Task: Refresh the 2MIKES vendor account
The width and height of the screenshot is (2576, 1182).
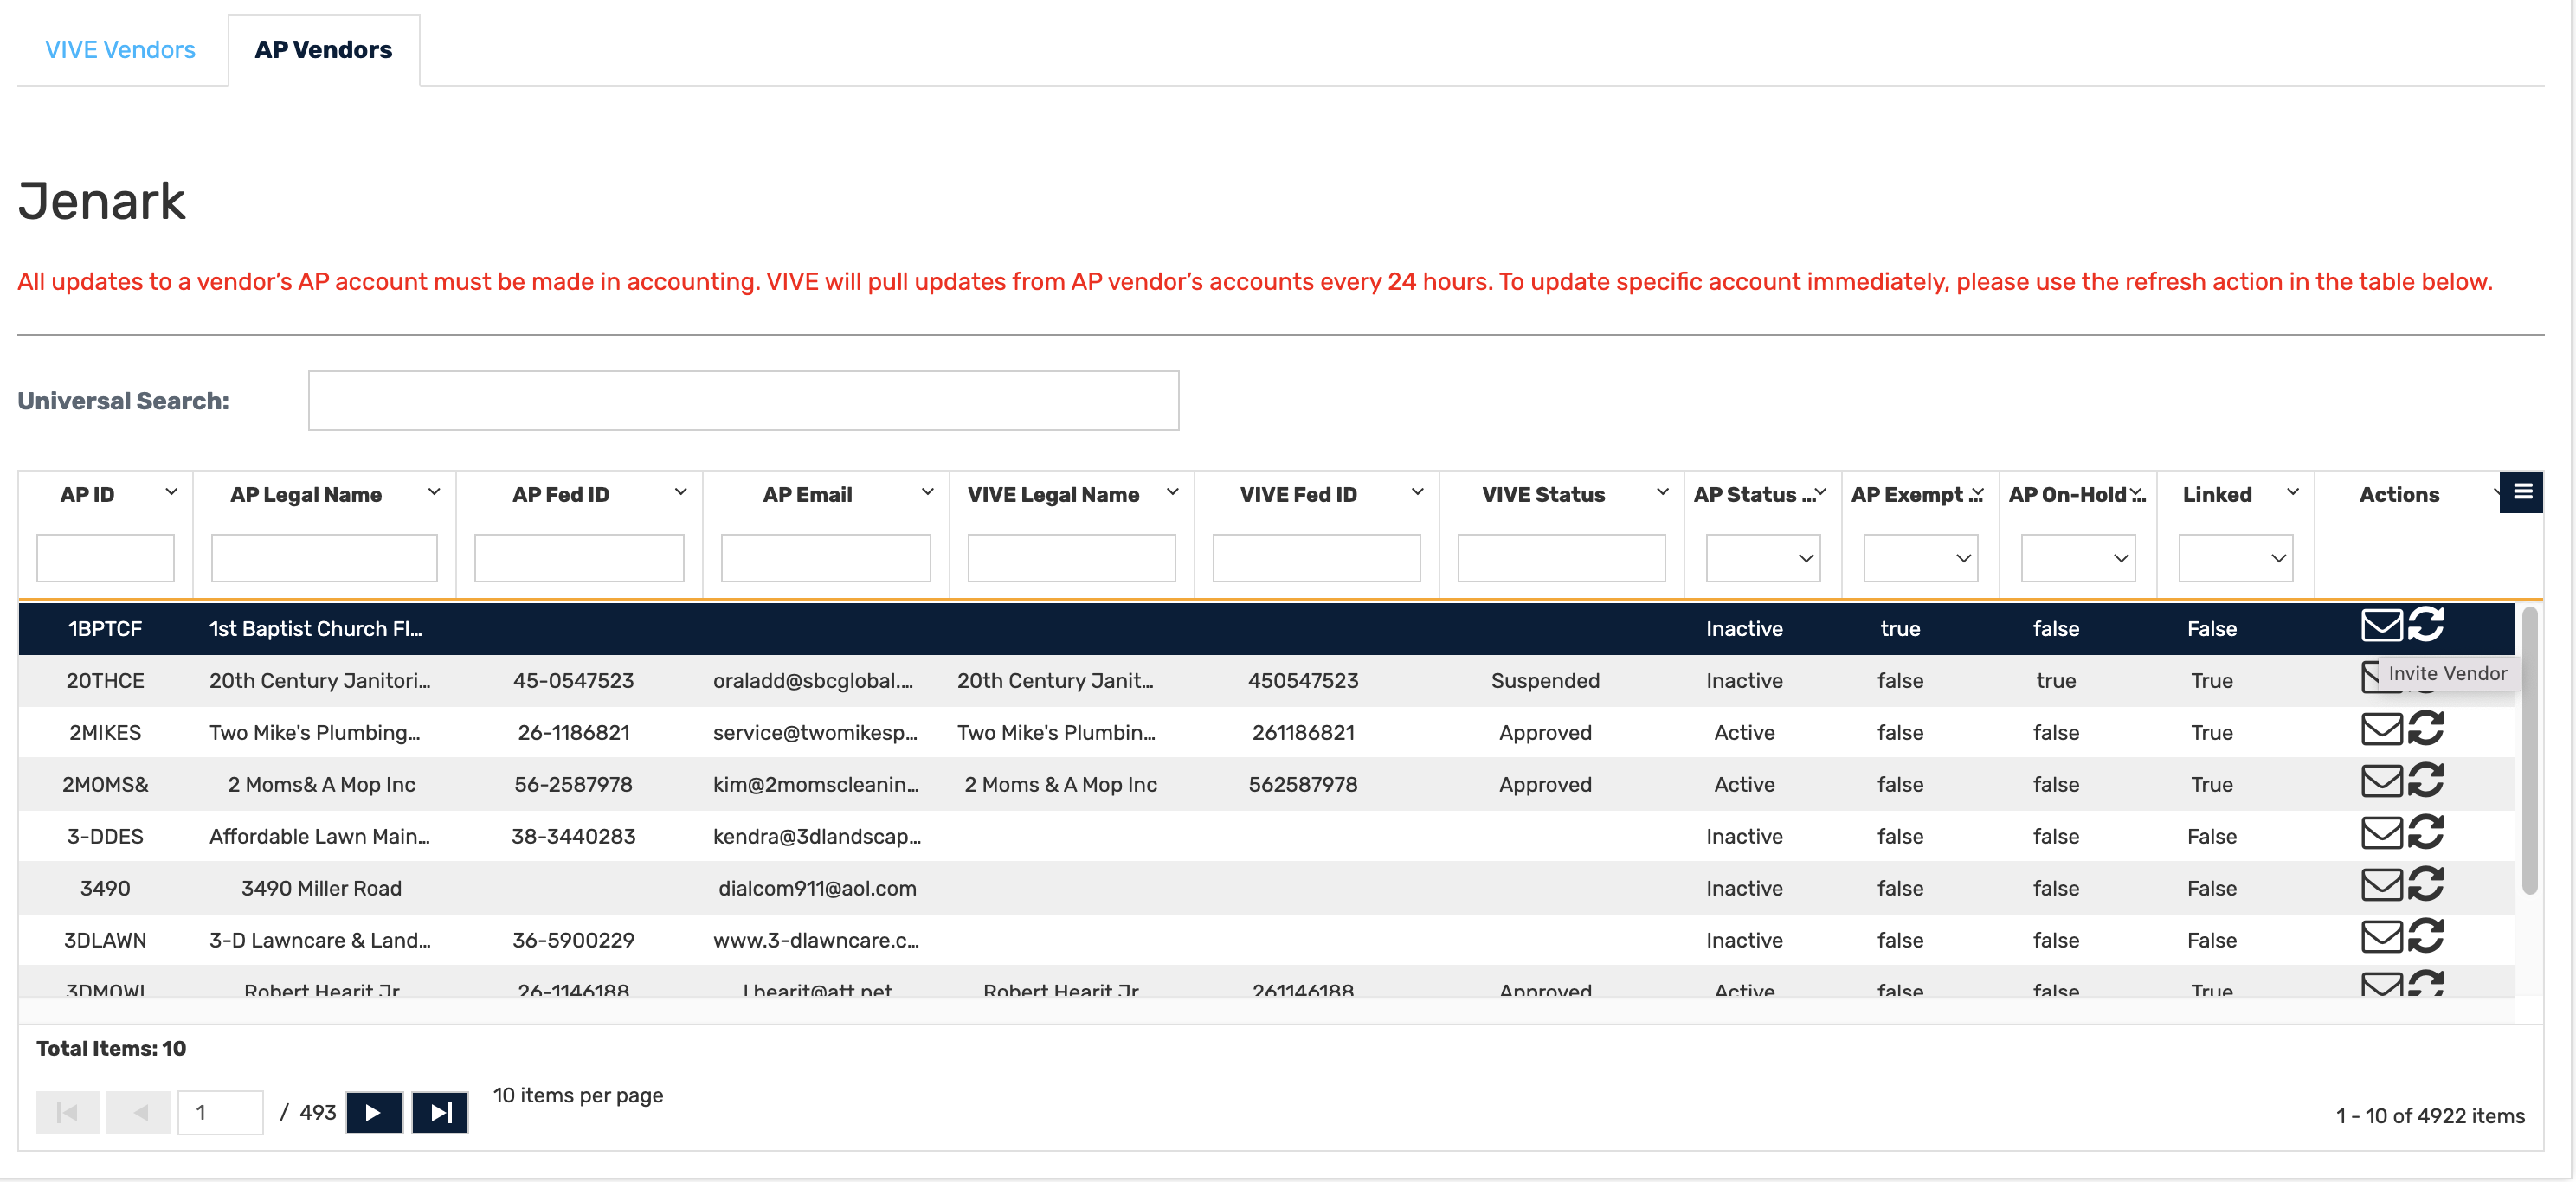Action: tap(2425, 729)
